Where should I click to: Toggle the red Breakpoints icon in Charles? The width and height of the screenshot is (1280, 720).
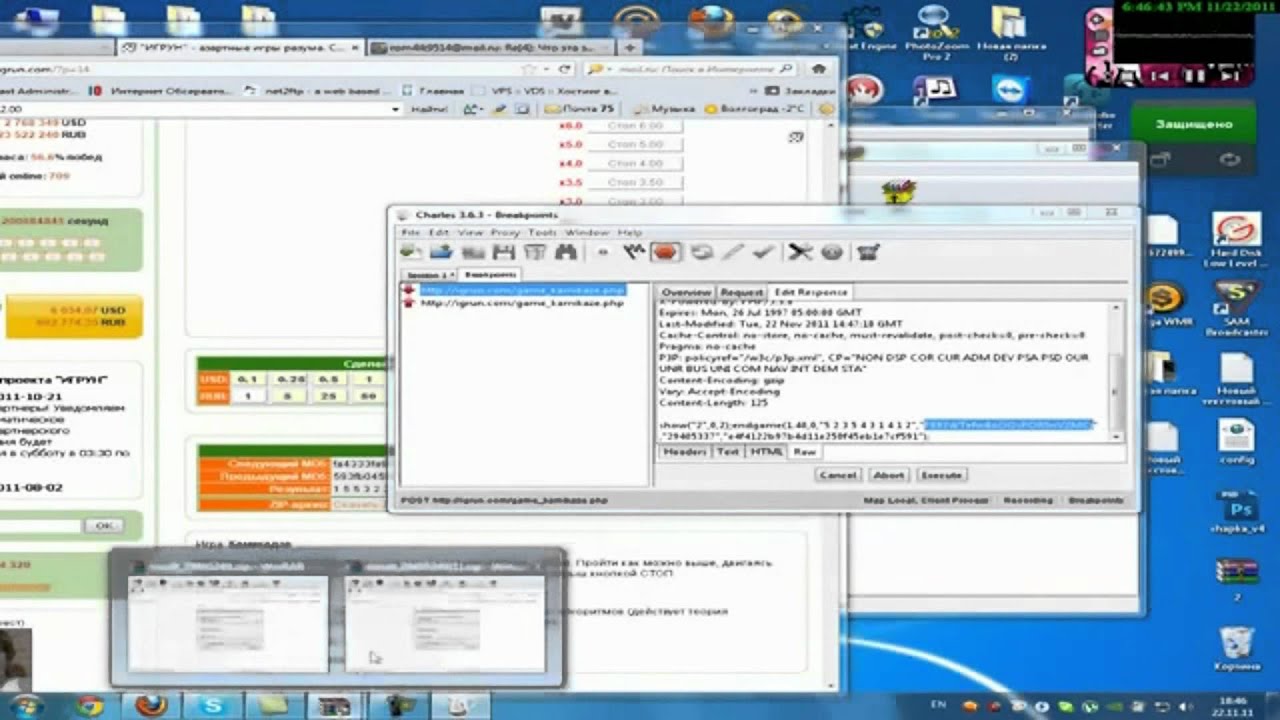click(664, 253)
